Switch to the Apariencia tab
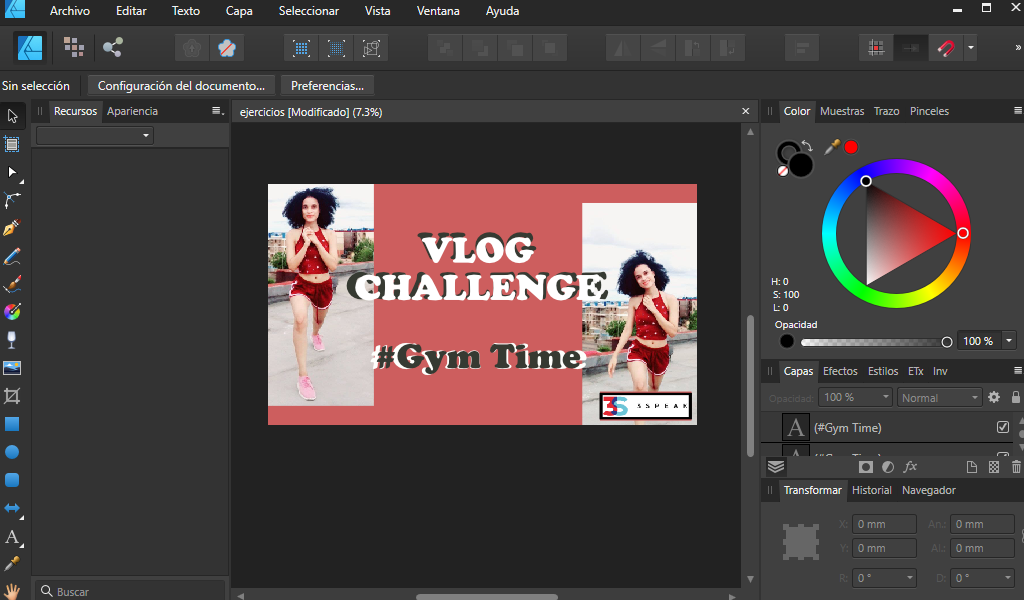The width and height of the screenshot is (1024, 600). pyautogui.click(x=133, y=111)
